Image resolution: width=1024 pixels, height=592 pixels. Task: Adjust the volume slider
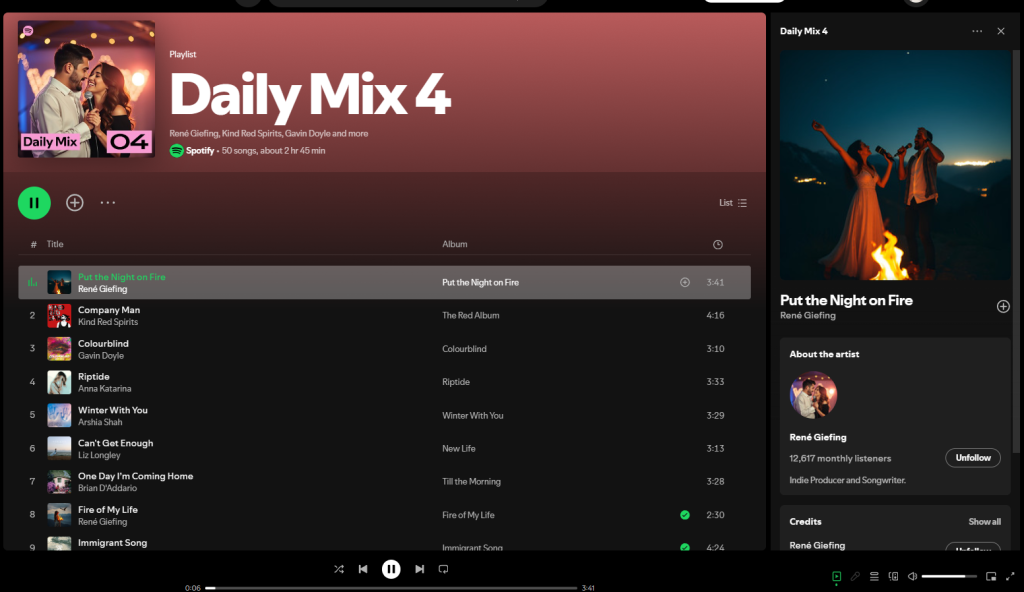coord(949,576)
